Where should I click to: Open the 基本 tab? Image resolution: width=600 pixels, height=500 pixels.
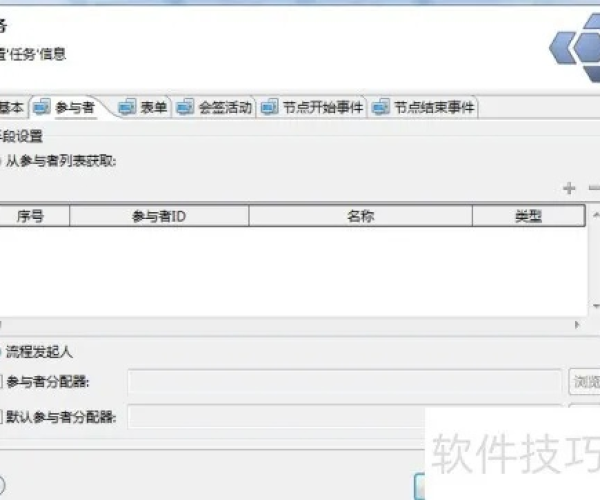(11, 107)
